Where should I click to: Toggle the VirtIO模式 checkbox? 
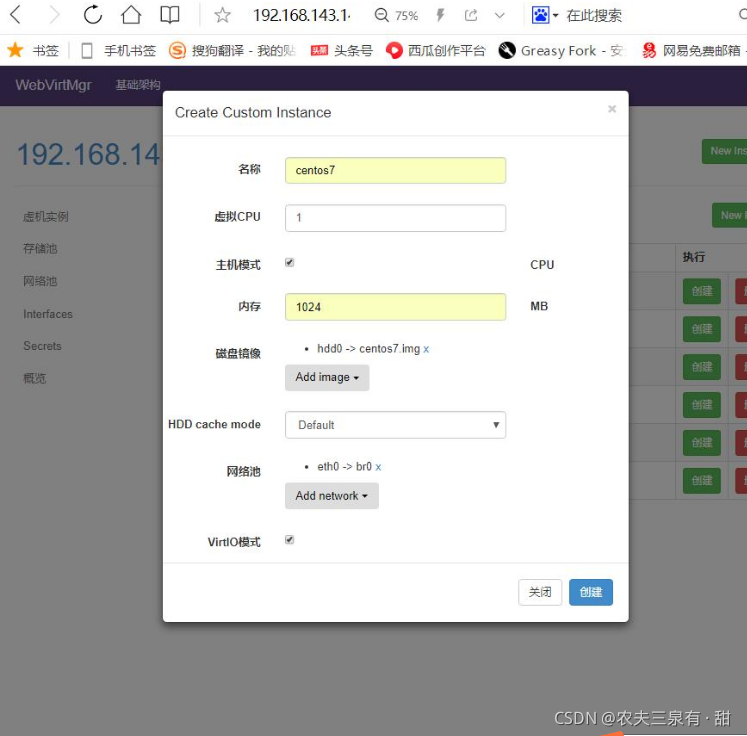pos(289,539)
